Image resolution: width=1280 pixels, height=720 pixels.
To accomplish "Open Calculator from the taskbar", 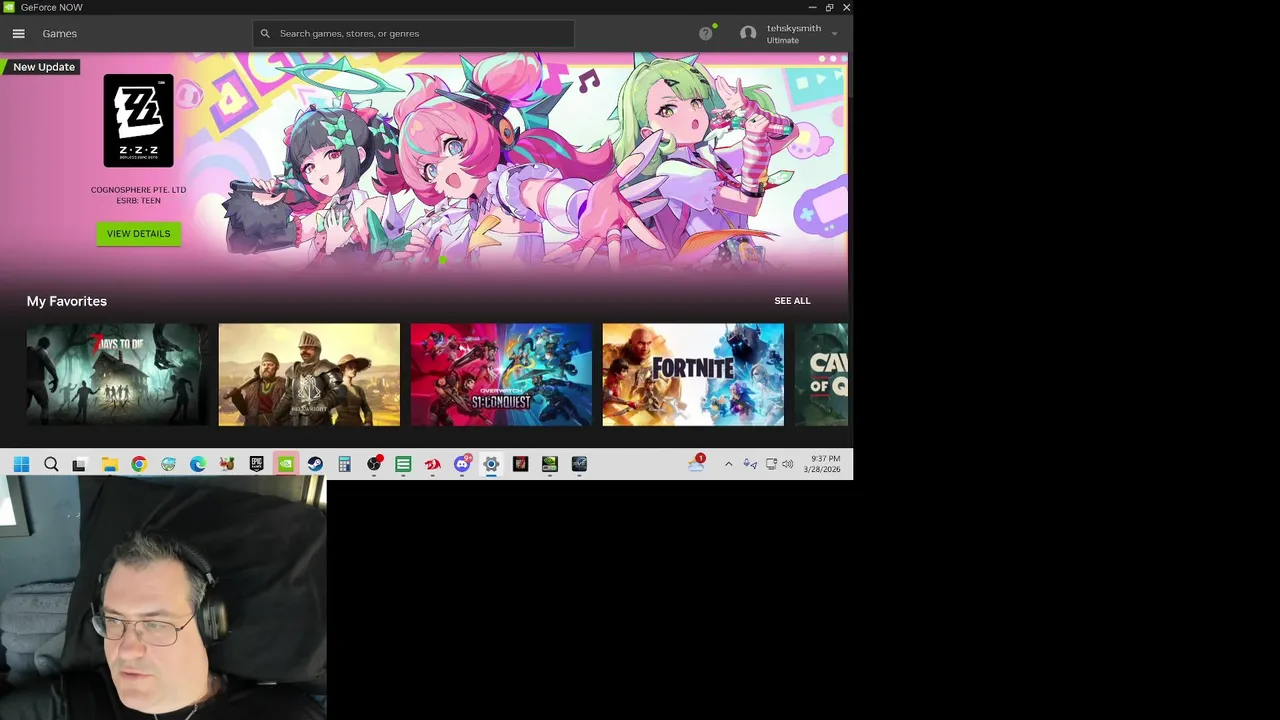I will (344, 464).
